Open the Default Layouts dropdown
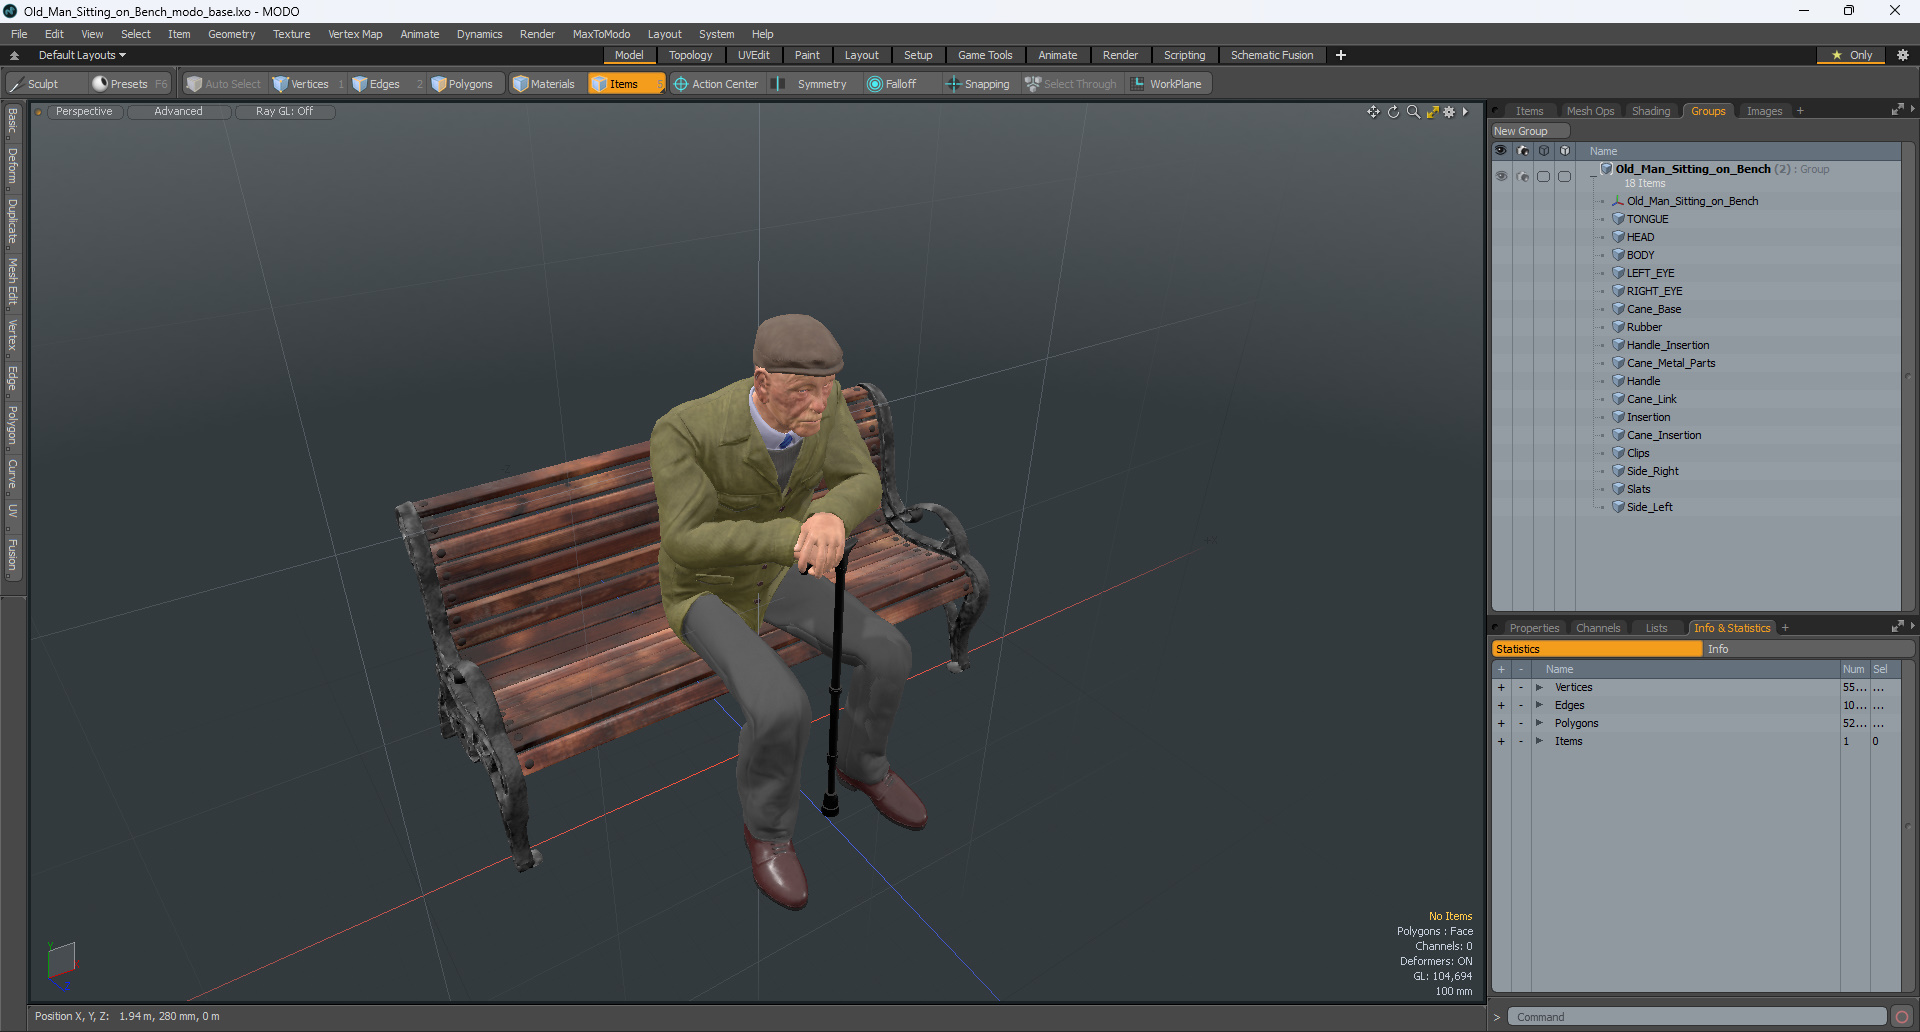Screen dimensions: 1920x1032 pyautogui.click(x=82, y=55)
